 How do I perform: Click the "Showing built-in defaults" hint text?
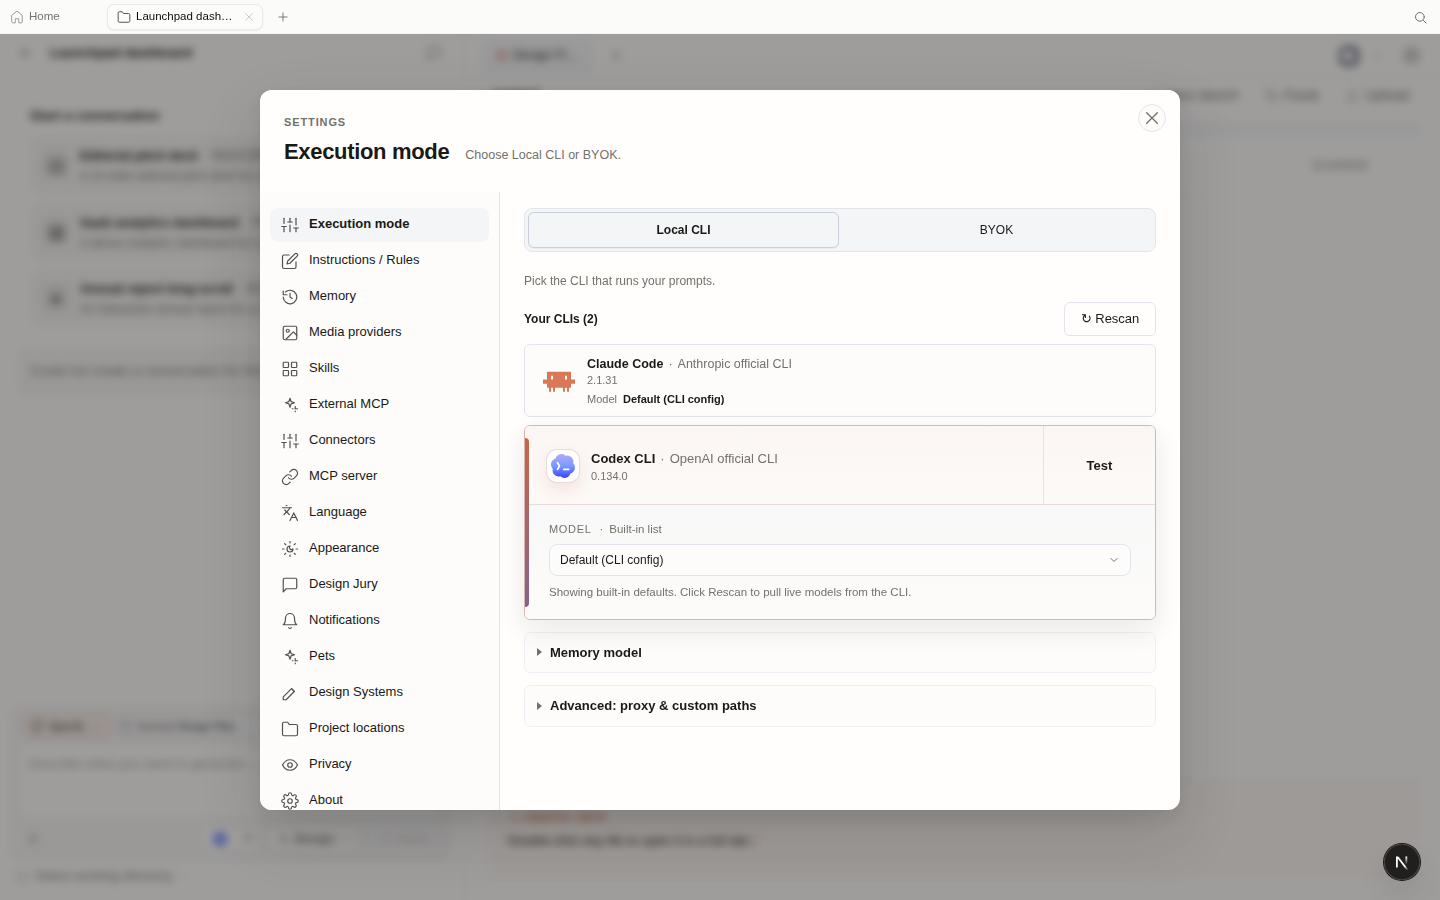click(x=730, y=592)
